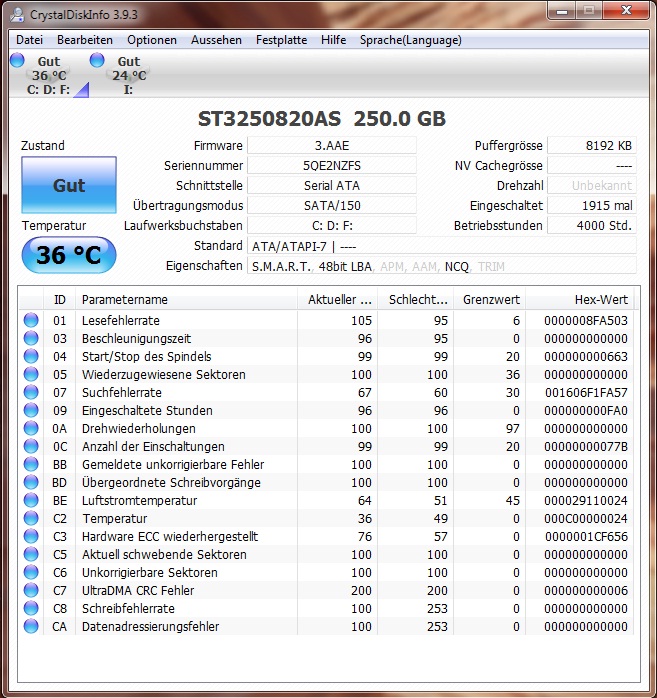
Task: Click the Laufwerksbuchstaben field C: D: F:
Action: click(332, 226)
